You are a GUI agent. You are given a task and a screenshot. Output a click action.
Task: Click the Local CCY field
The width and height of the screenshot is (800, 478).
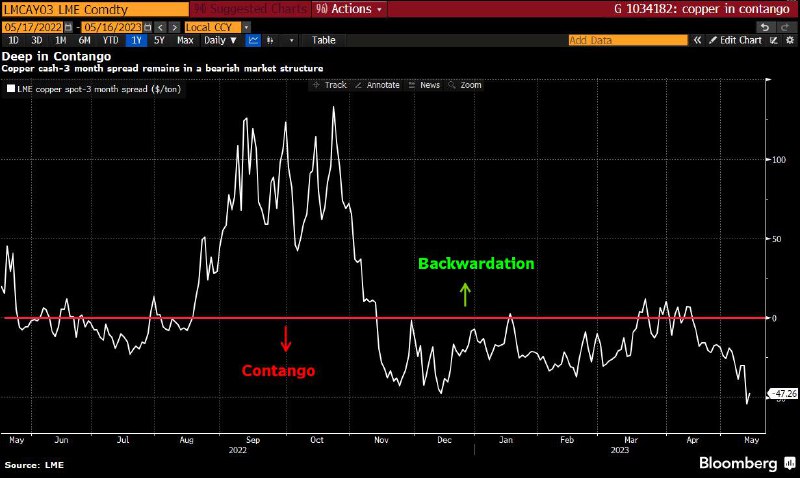pyautogui.click(x=213, y=27)
